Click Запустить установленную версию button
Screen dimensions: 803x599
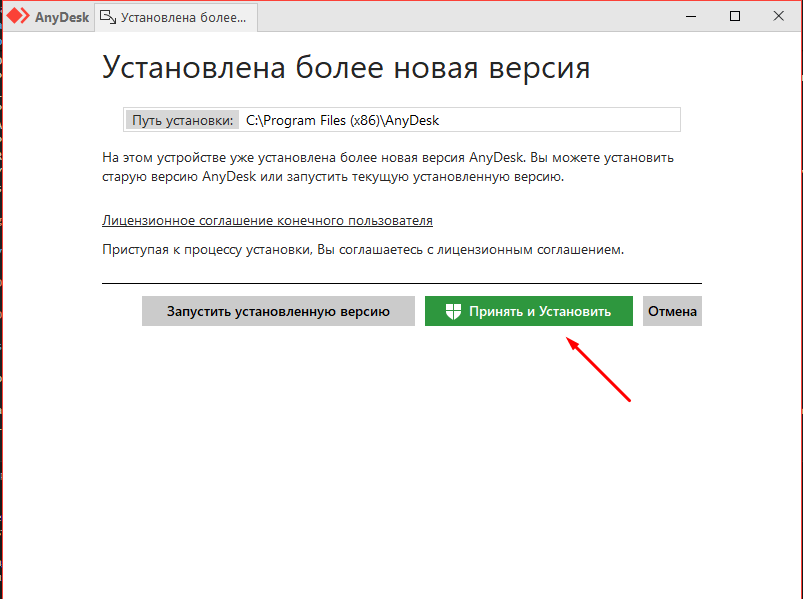pyautogui.click(x=278, y=311)
